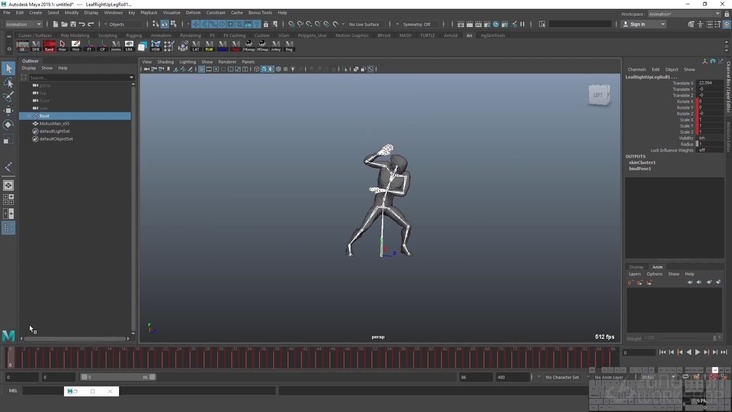The image size is (732, 412).
Task: Click the Bend shelf icon
Action: pyautogui.click(x=49, y=45)
